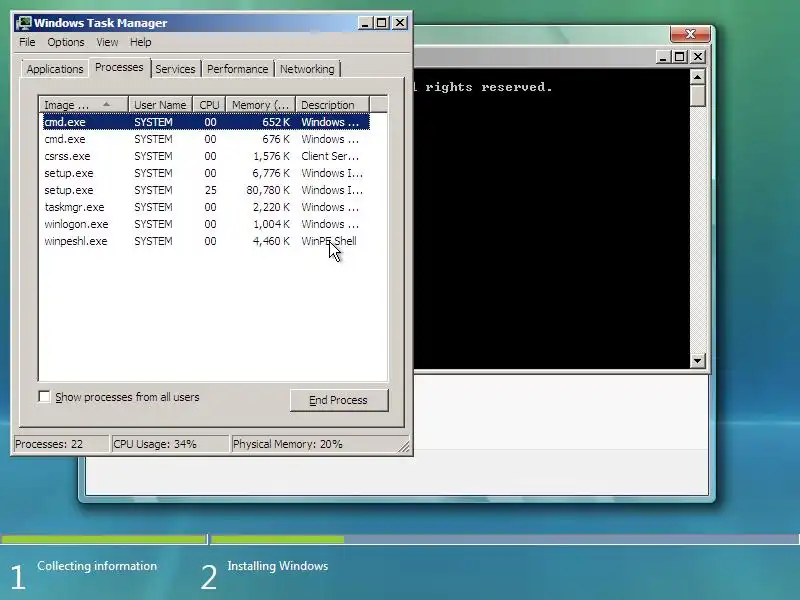Enable Show processes from all users
Viewport: 800px width, 600px height.
click(45, 397)
